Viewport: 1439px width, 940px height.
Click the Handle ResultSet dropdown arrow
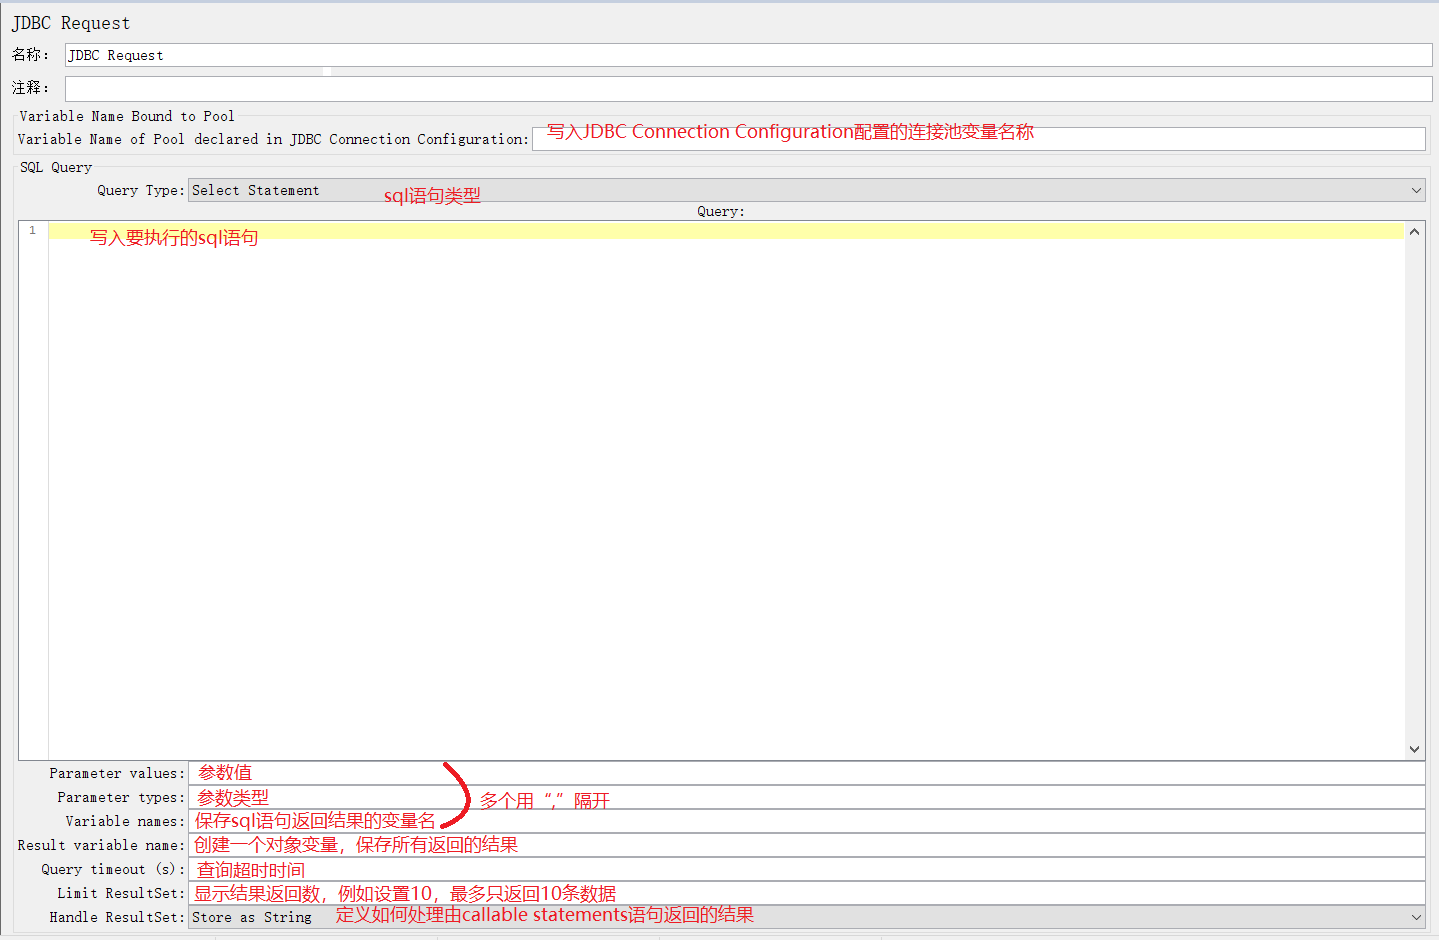(x=1416, y=917)
